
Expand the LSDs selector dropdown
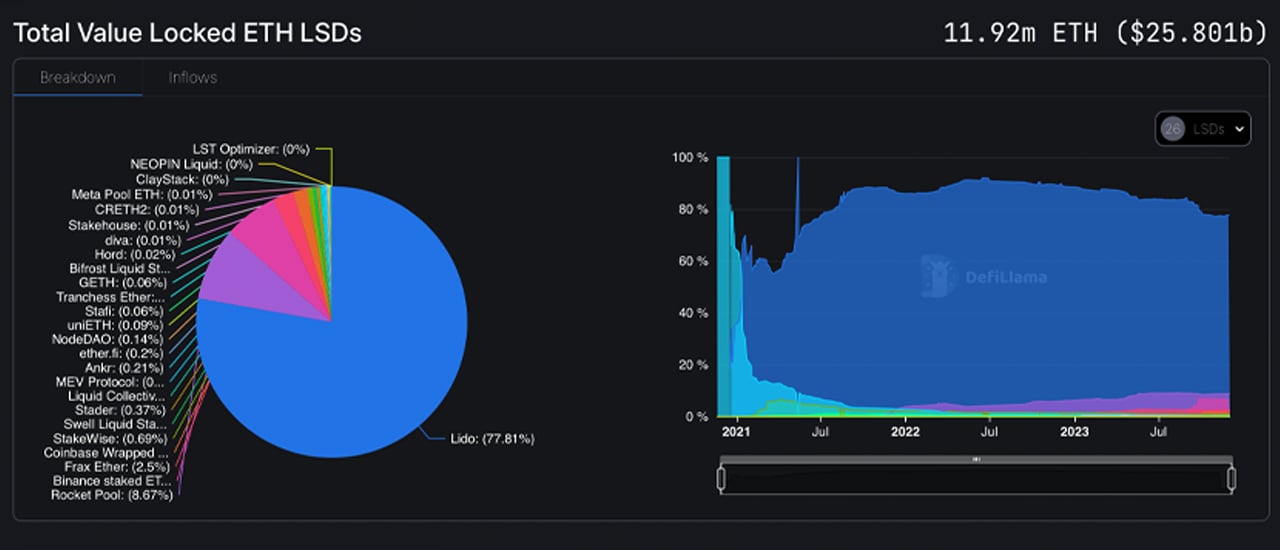1203,129
